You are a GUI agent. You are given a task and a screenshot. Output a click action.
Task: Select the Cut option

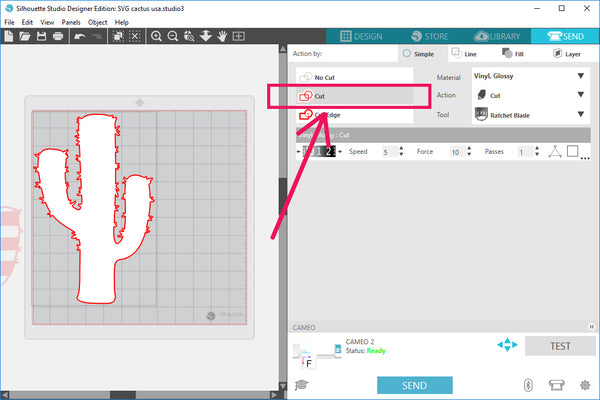coord(355,96)
